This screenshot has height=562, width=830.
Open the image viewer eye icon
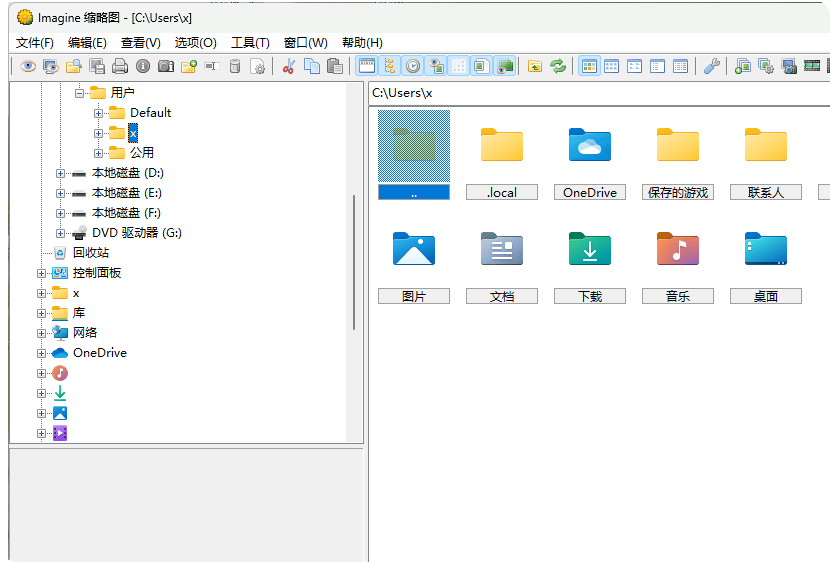click(x=28, y=66)
